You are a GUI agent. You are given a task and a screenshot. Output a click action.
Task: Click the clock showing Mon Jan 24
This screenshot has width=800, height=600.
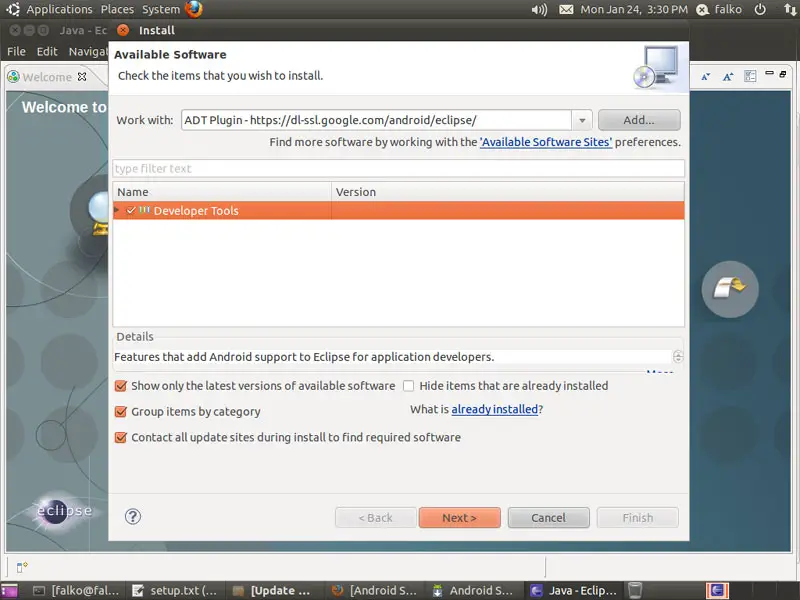click(x=634, y=10)
